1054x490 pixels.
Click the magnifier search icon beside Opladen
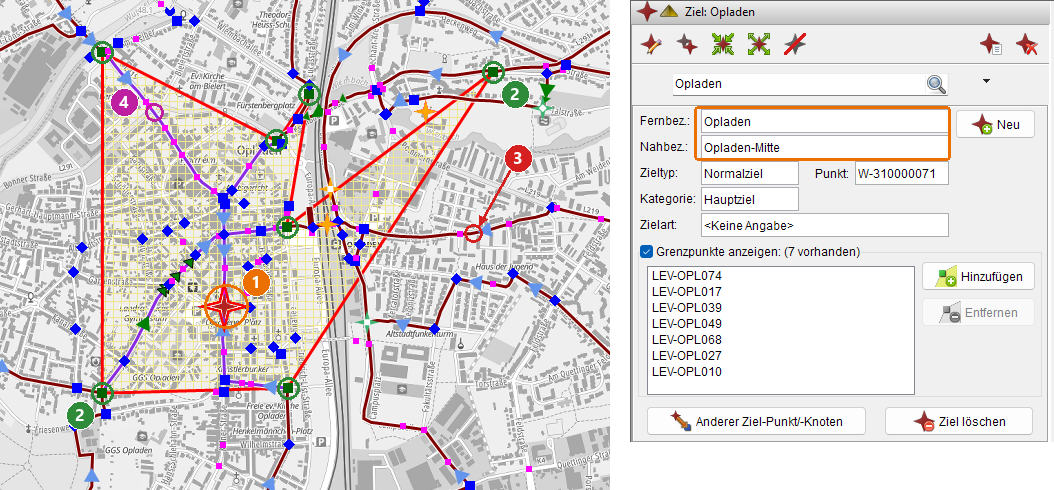coord(936,85)
